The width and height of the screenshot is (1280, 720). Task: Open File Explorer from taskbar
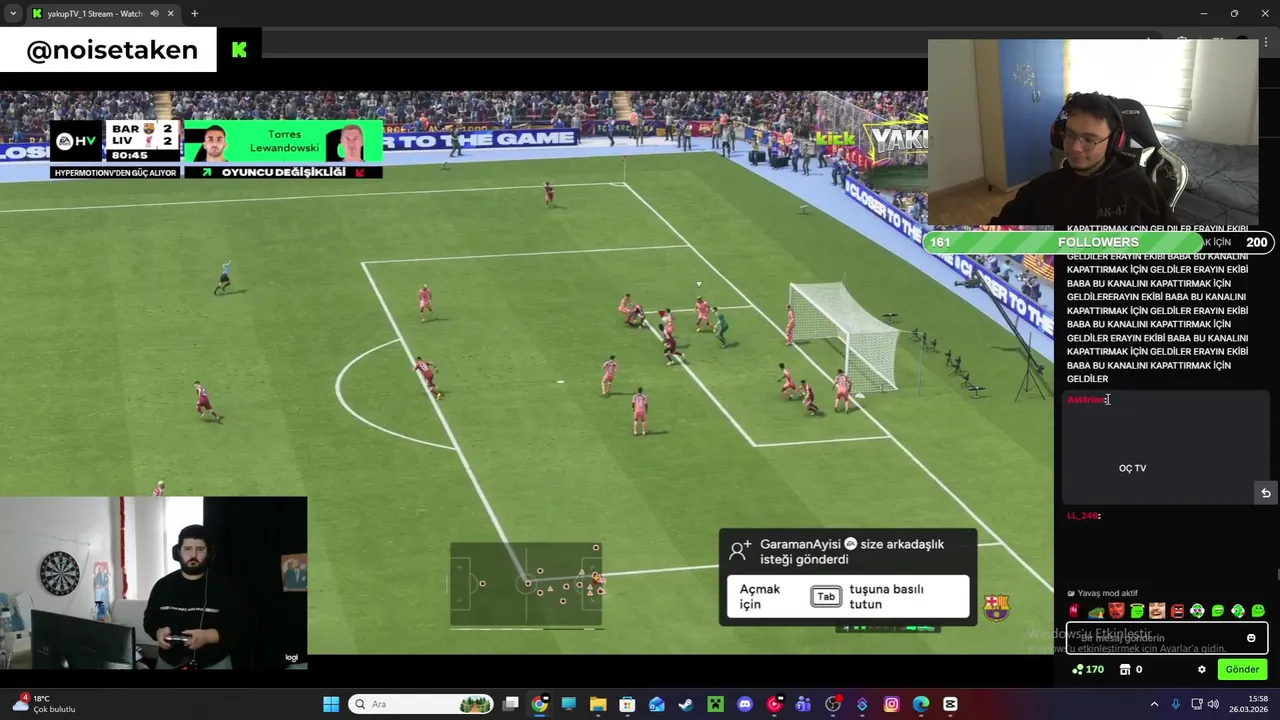[598, 704]
